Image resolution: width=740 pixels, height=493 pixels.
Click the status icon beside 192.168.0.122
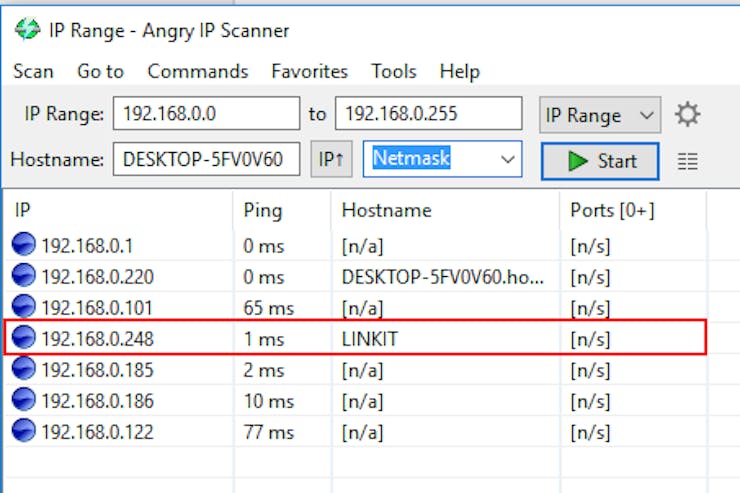point(24,432)
